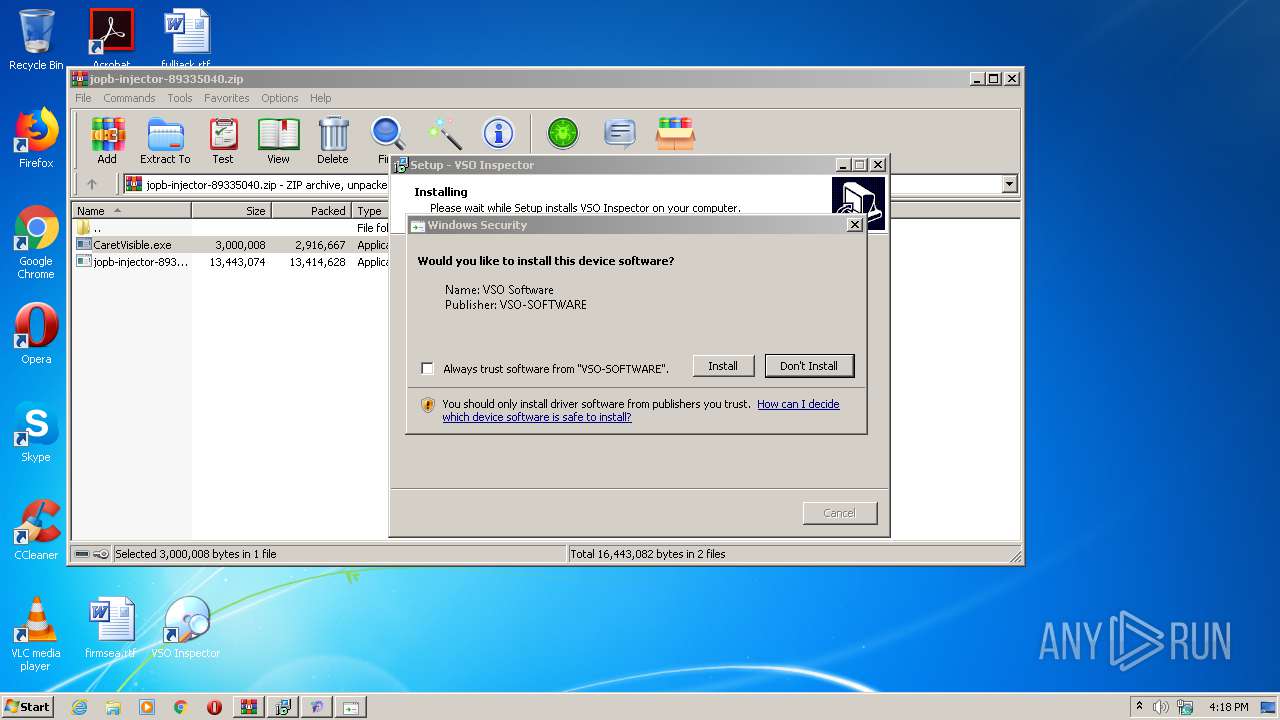Select the CaretVisible.exe file row
The image size is (1280, 720).
(232, 245)
